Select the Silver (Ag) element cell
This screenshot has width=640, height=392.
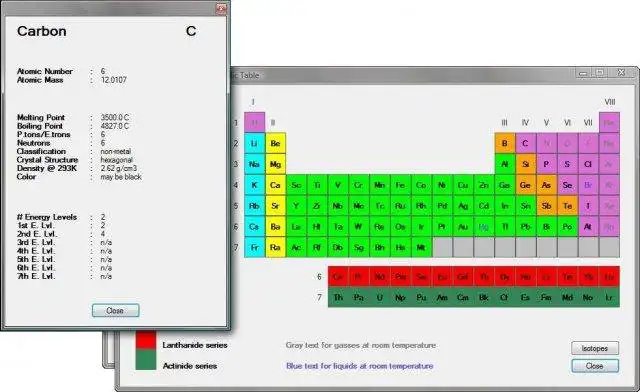click(x=463, y=206)
